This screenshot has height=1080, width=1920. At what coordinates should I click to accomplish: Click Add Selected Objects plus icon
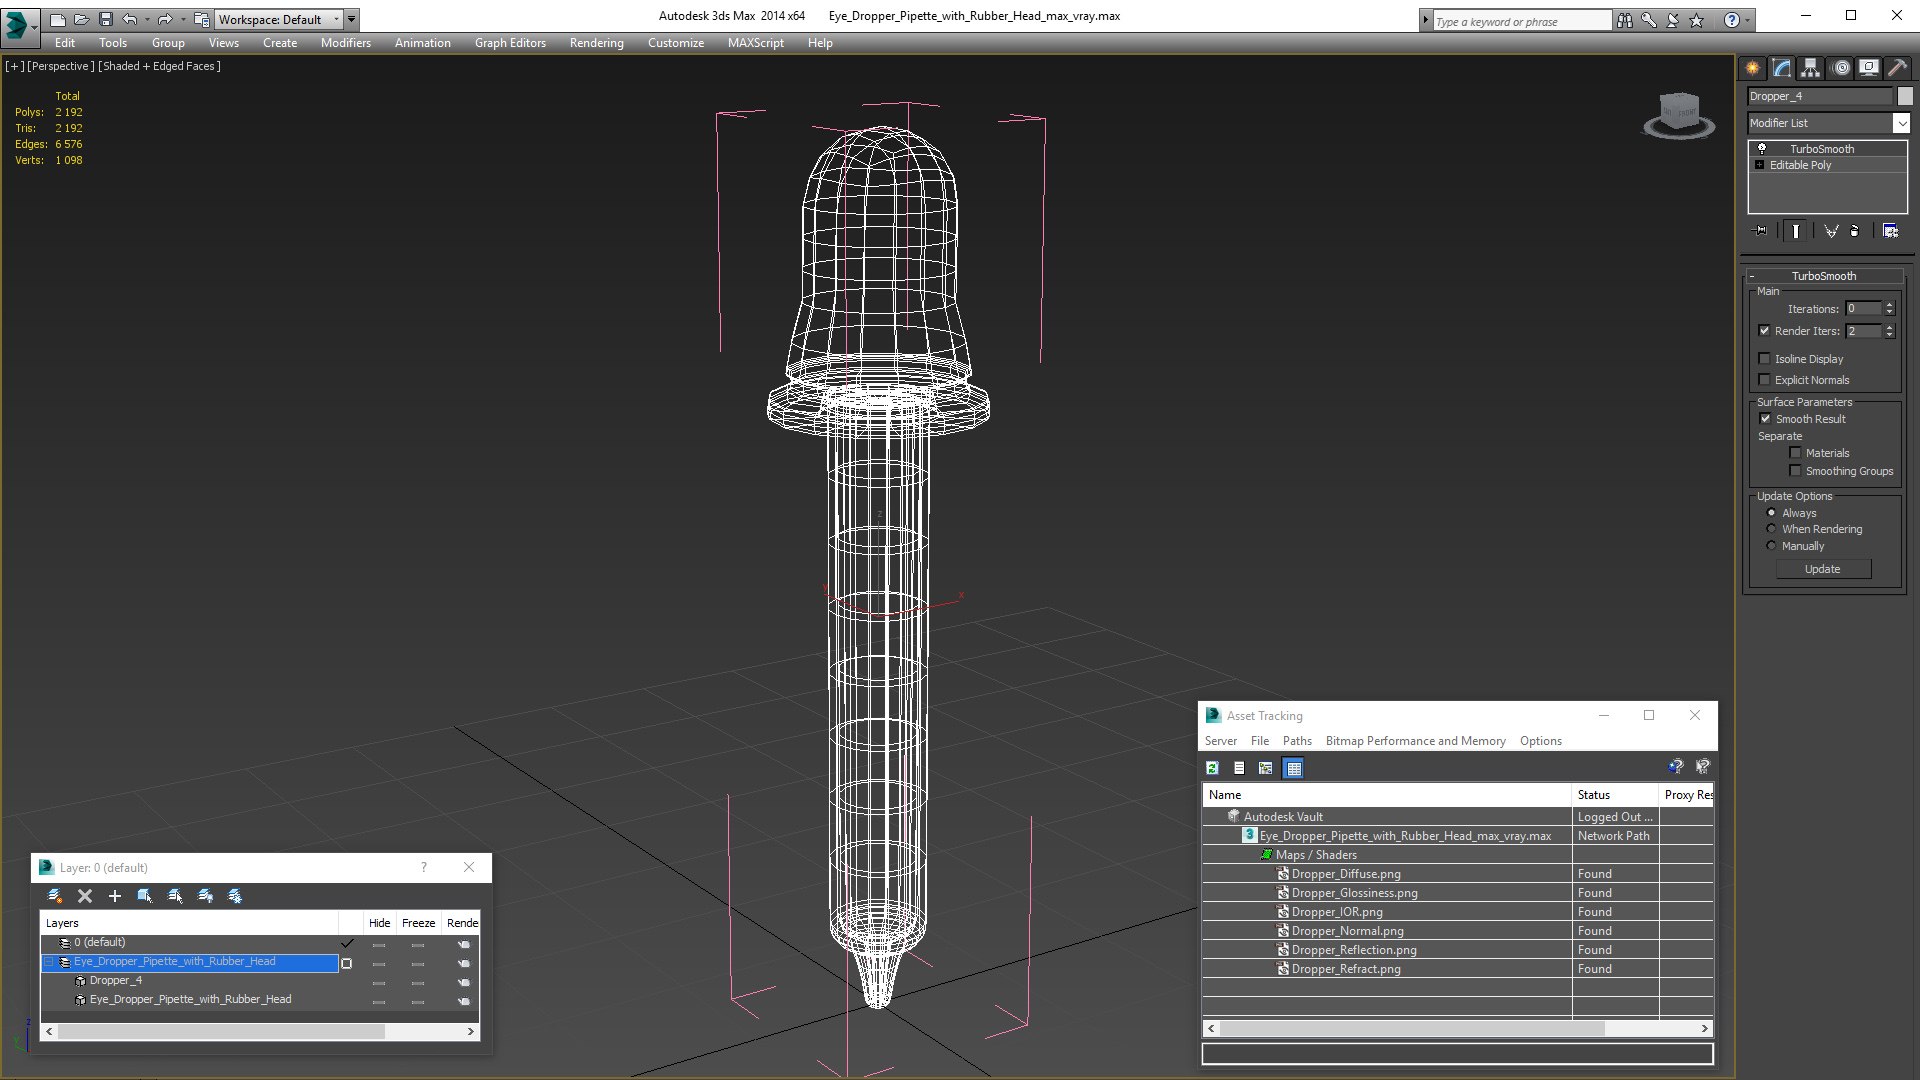coord(114,896)
